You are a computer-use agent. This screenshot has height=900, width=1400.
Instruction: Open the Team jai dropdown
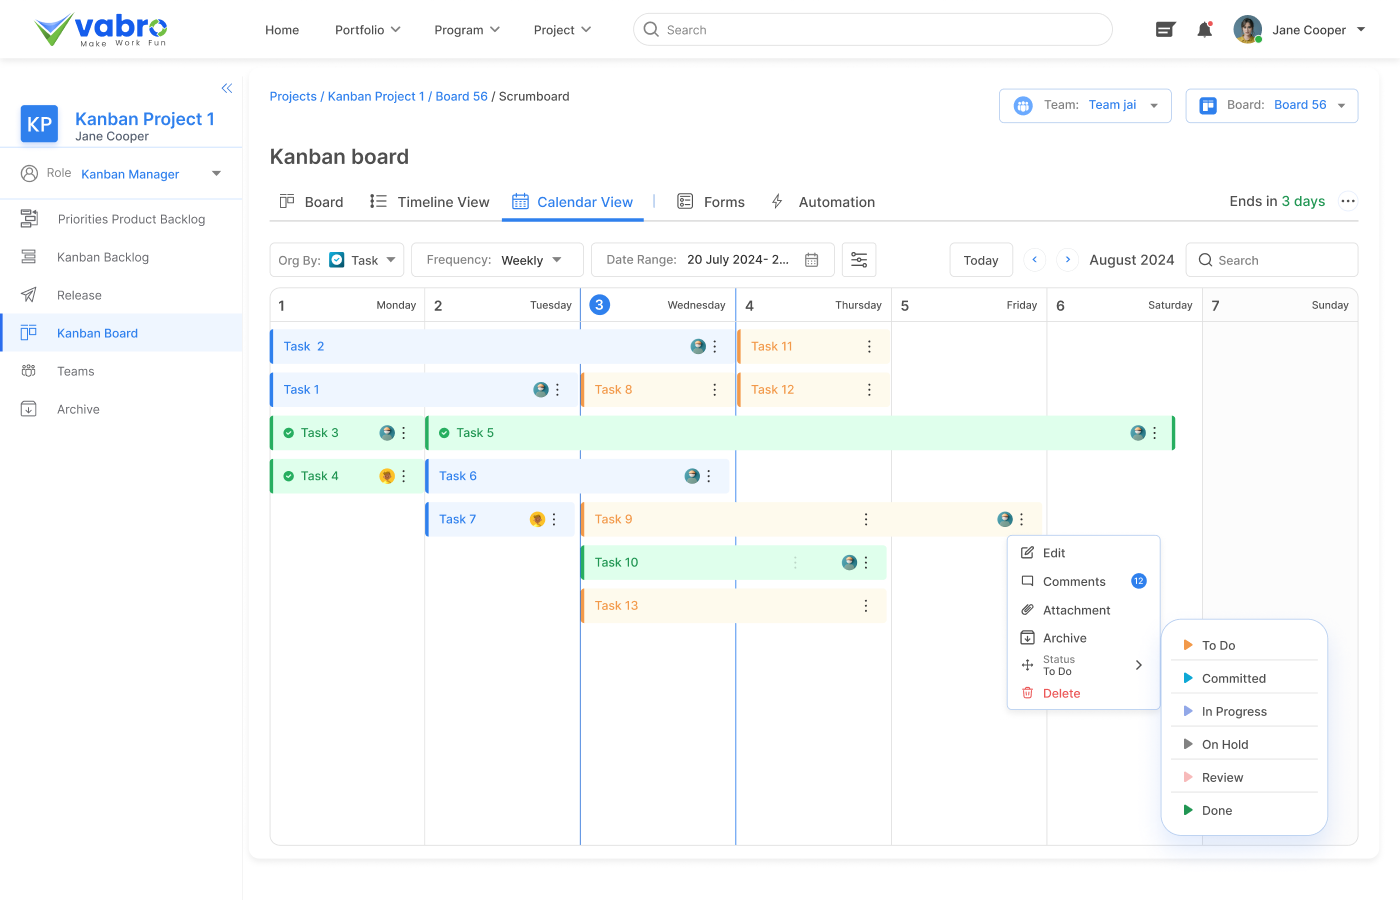pos(1085,105)
